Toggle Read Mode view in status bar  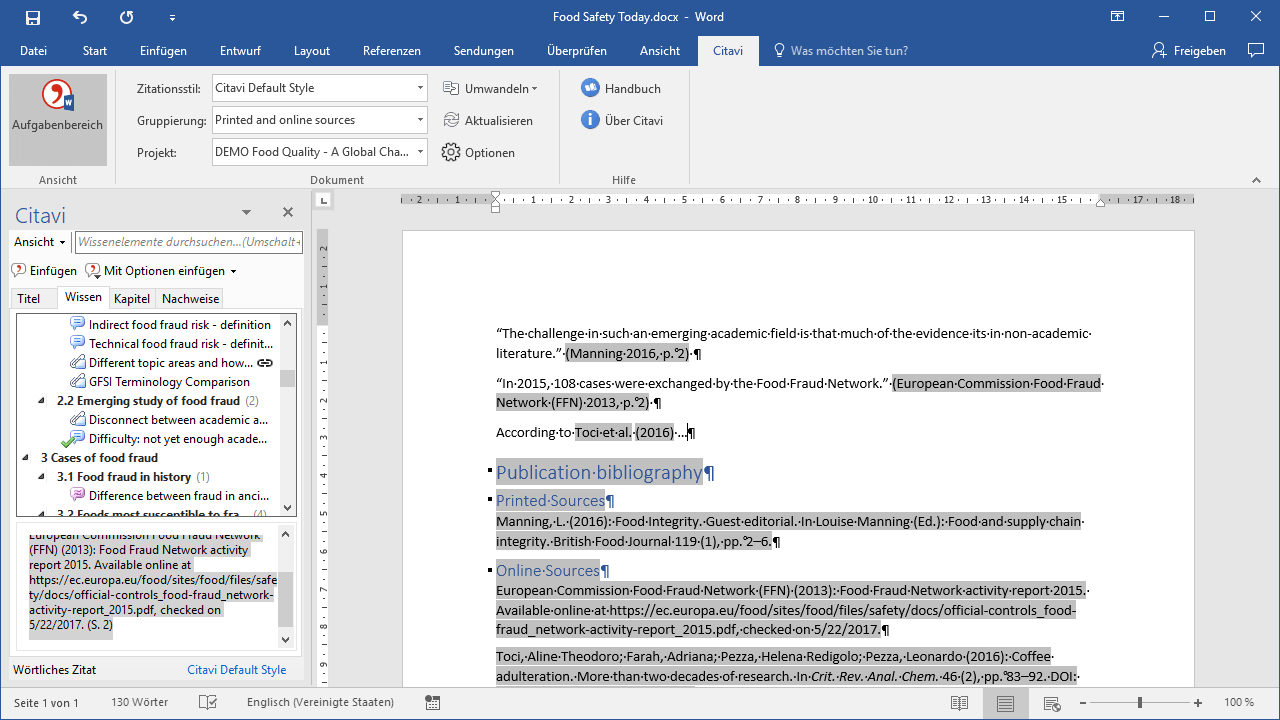point(959,703)
